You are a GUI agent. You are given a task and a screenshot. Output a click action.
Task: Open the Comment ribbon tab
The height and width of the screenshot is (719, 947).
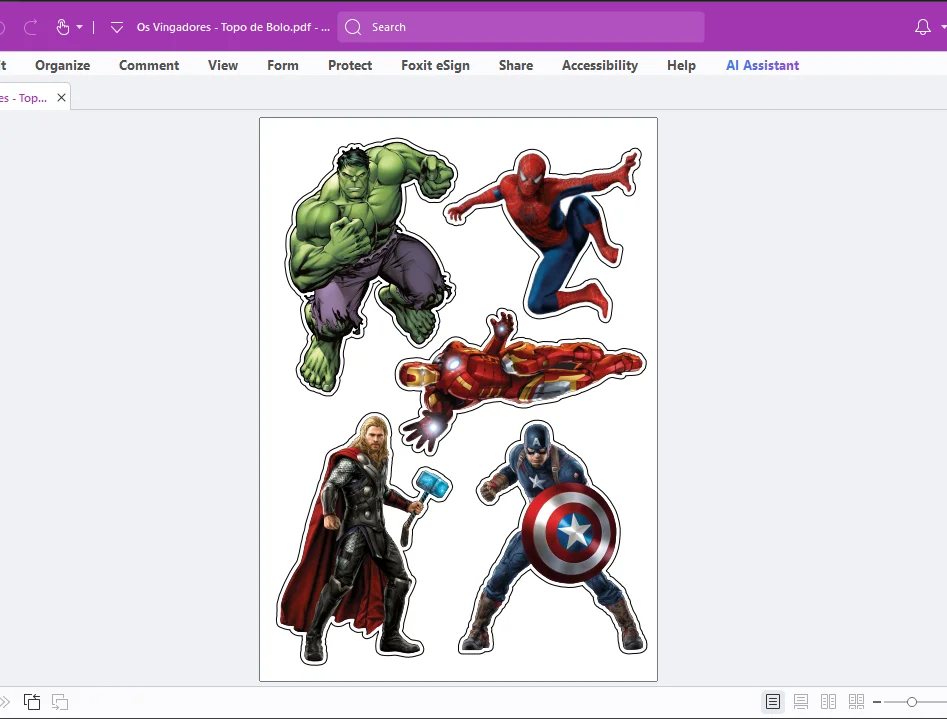tap(149, 65)
